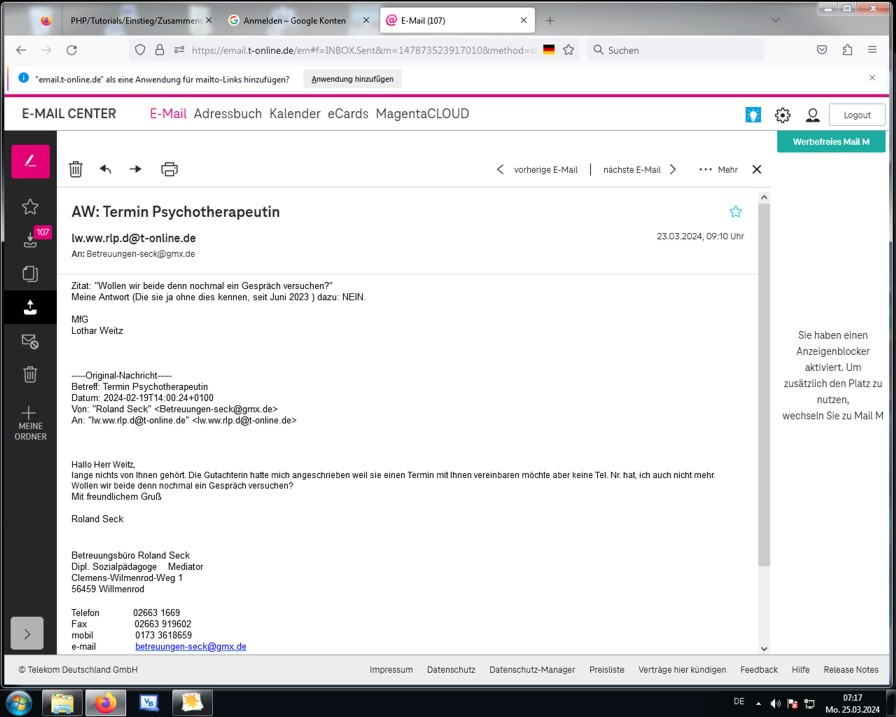The image size is (896, 717).
Task: Open settings via the gear icon
Action: pyautogui.click(x=783, y=115)
